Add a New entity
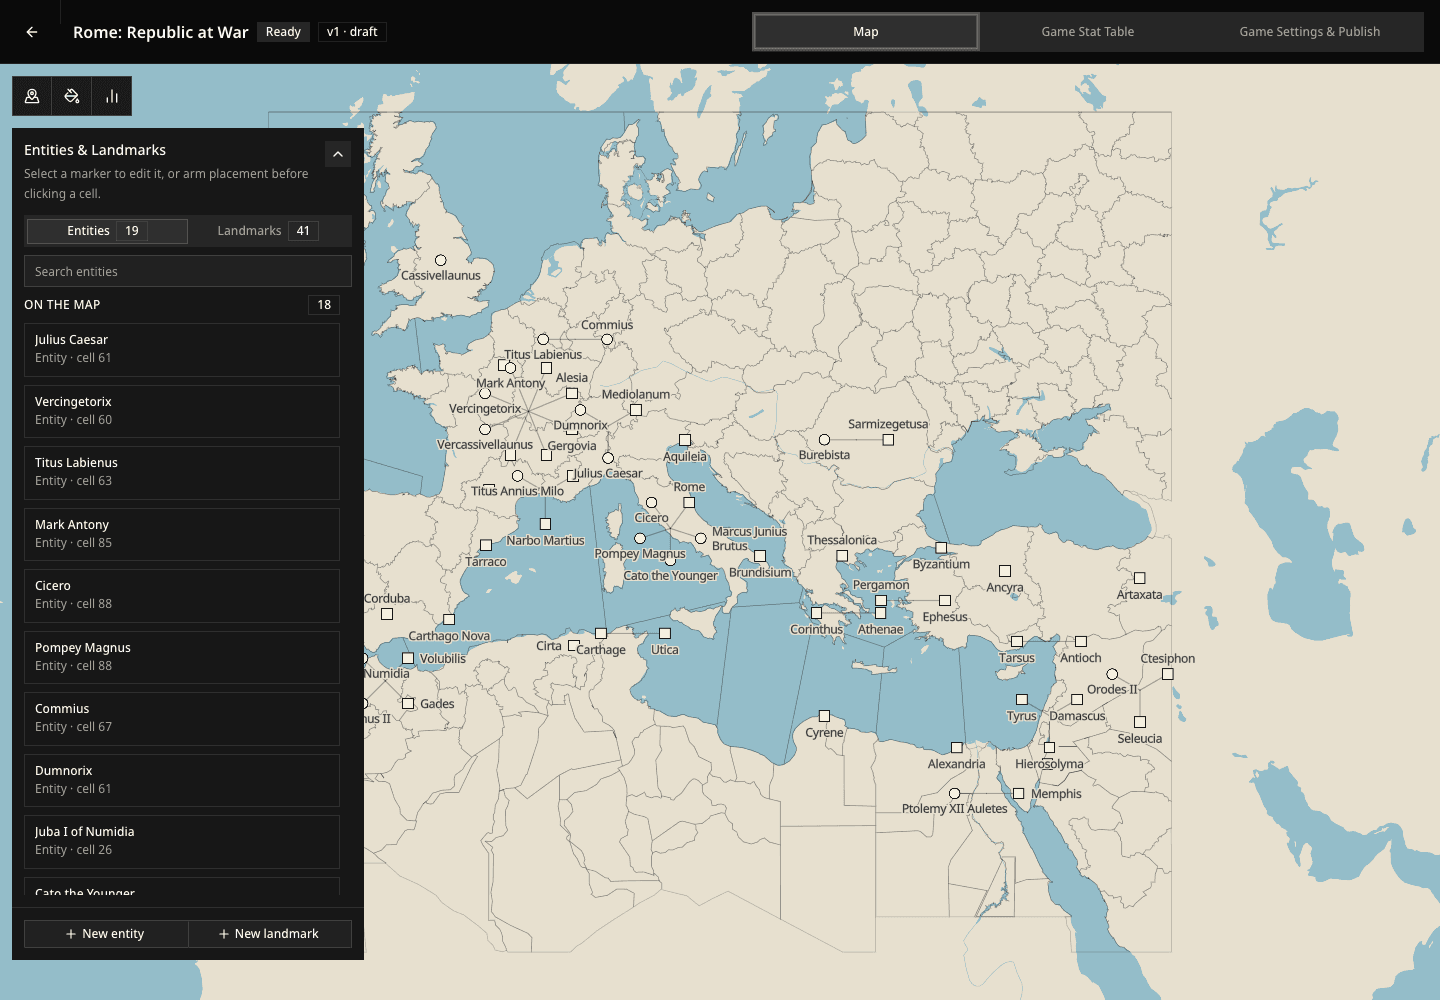 coord(106,934)
